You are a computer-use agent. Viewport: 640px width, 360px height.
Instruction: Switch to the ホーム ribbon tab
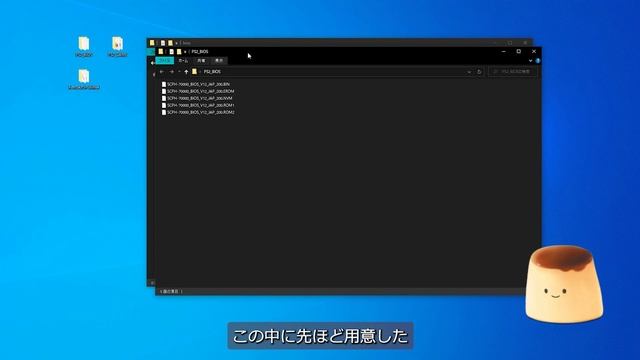click(x=183, y=60)
